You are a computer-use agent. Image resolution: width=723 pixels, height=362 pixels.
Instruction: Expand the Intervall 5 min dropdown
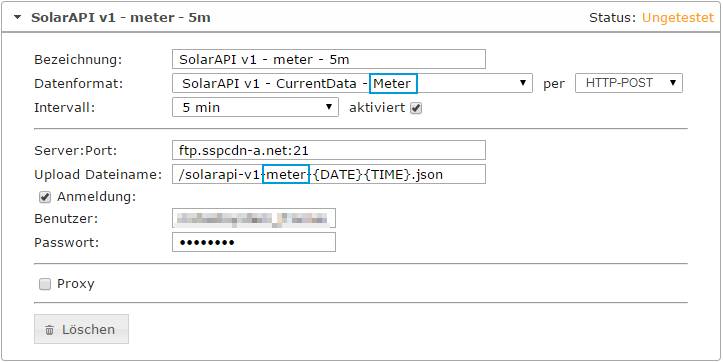(255, 107)
